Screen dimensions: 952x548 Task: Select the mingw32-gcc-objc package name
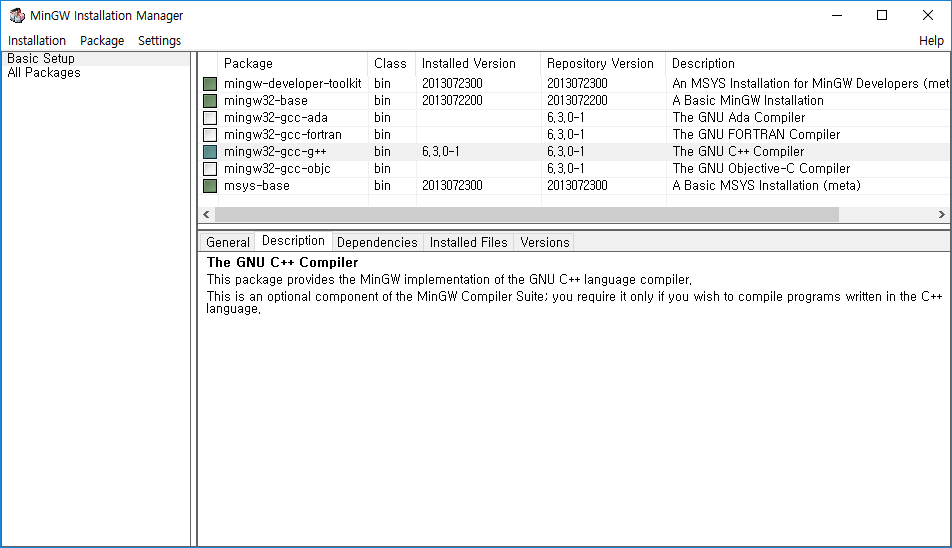coord(277,169)
